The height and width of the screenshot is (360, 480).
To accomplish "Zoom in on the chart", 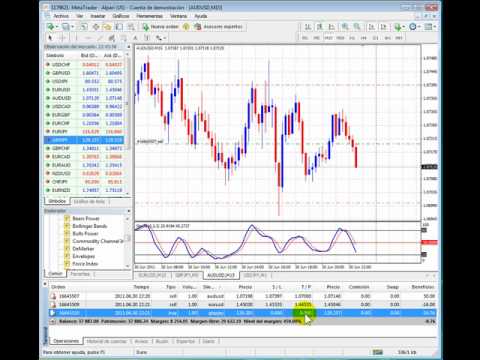I will (x=345, y=27).
